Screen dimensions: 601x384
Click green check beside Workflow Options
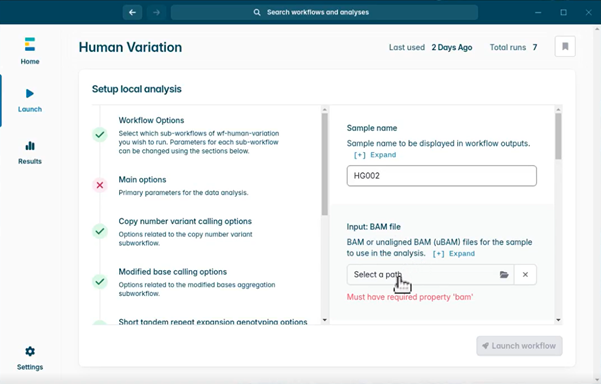pos(100,135)
